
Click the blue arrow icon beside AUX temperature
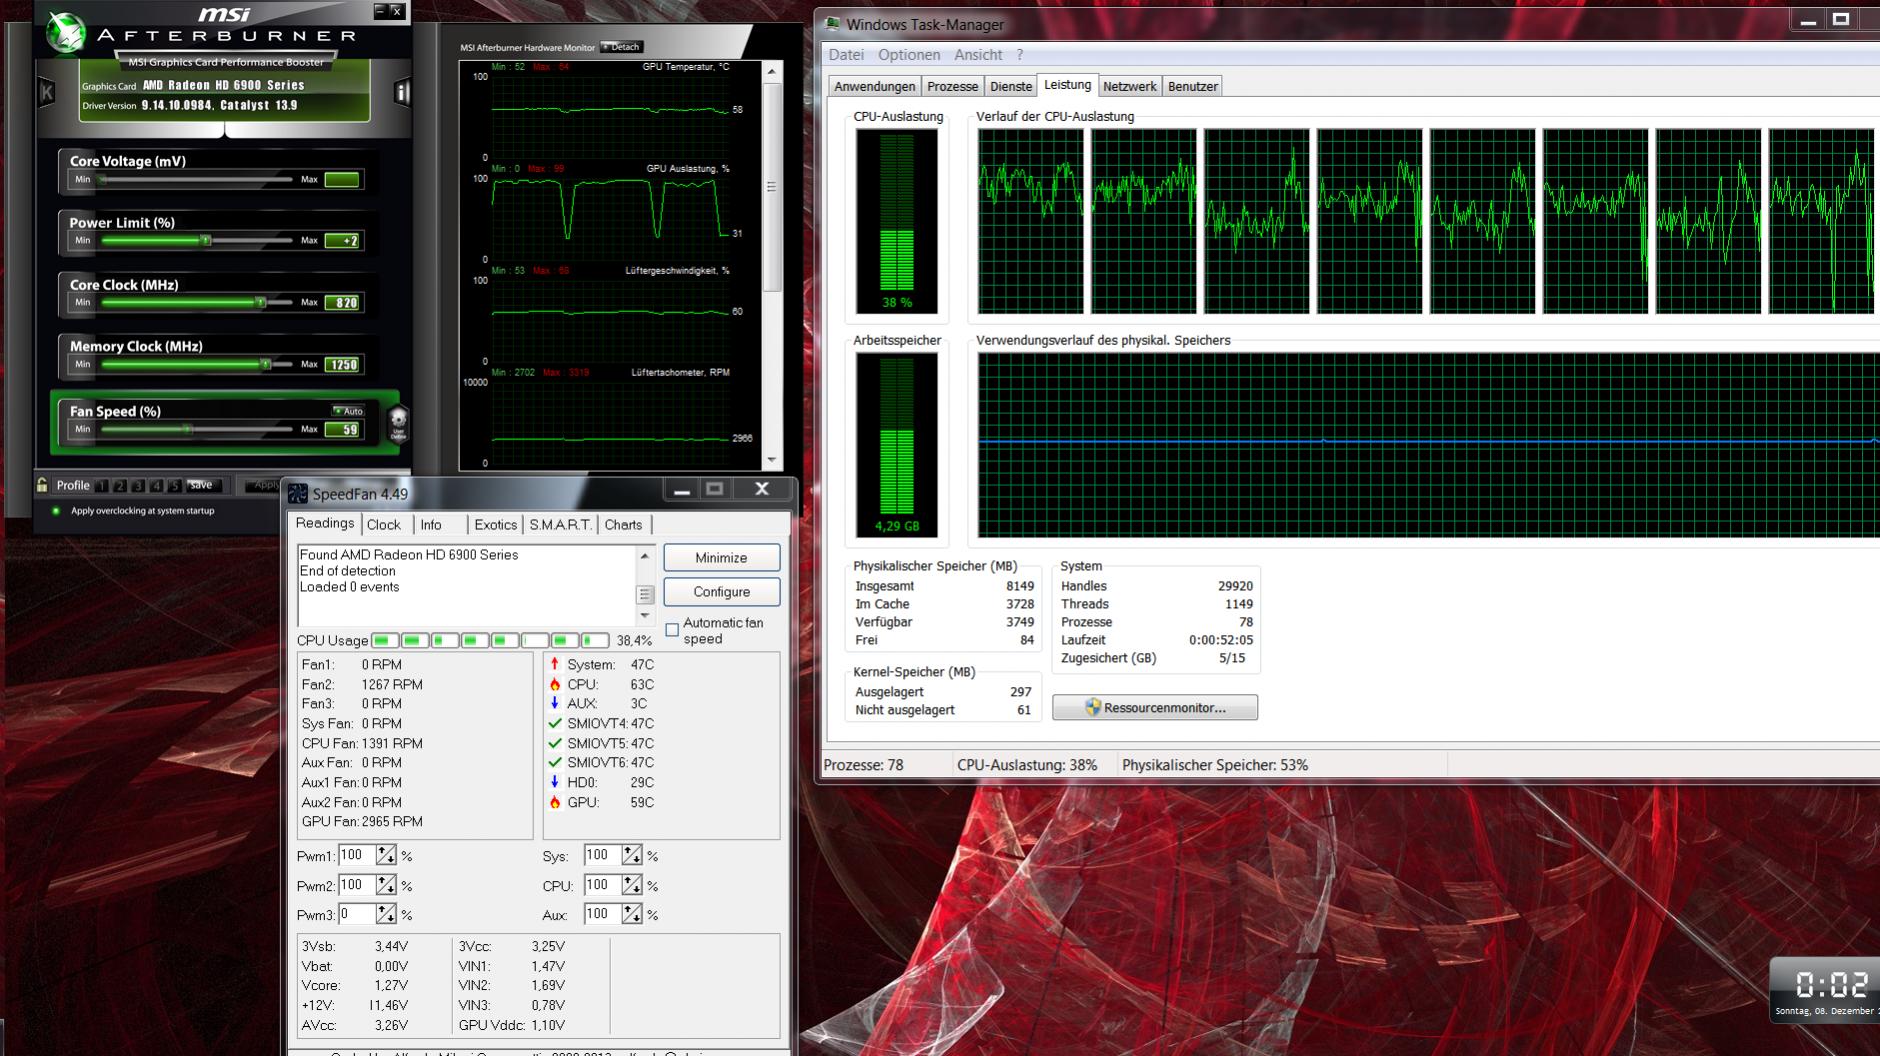coord(555,703)
